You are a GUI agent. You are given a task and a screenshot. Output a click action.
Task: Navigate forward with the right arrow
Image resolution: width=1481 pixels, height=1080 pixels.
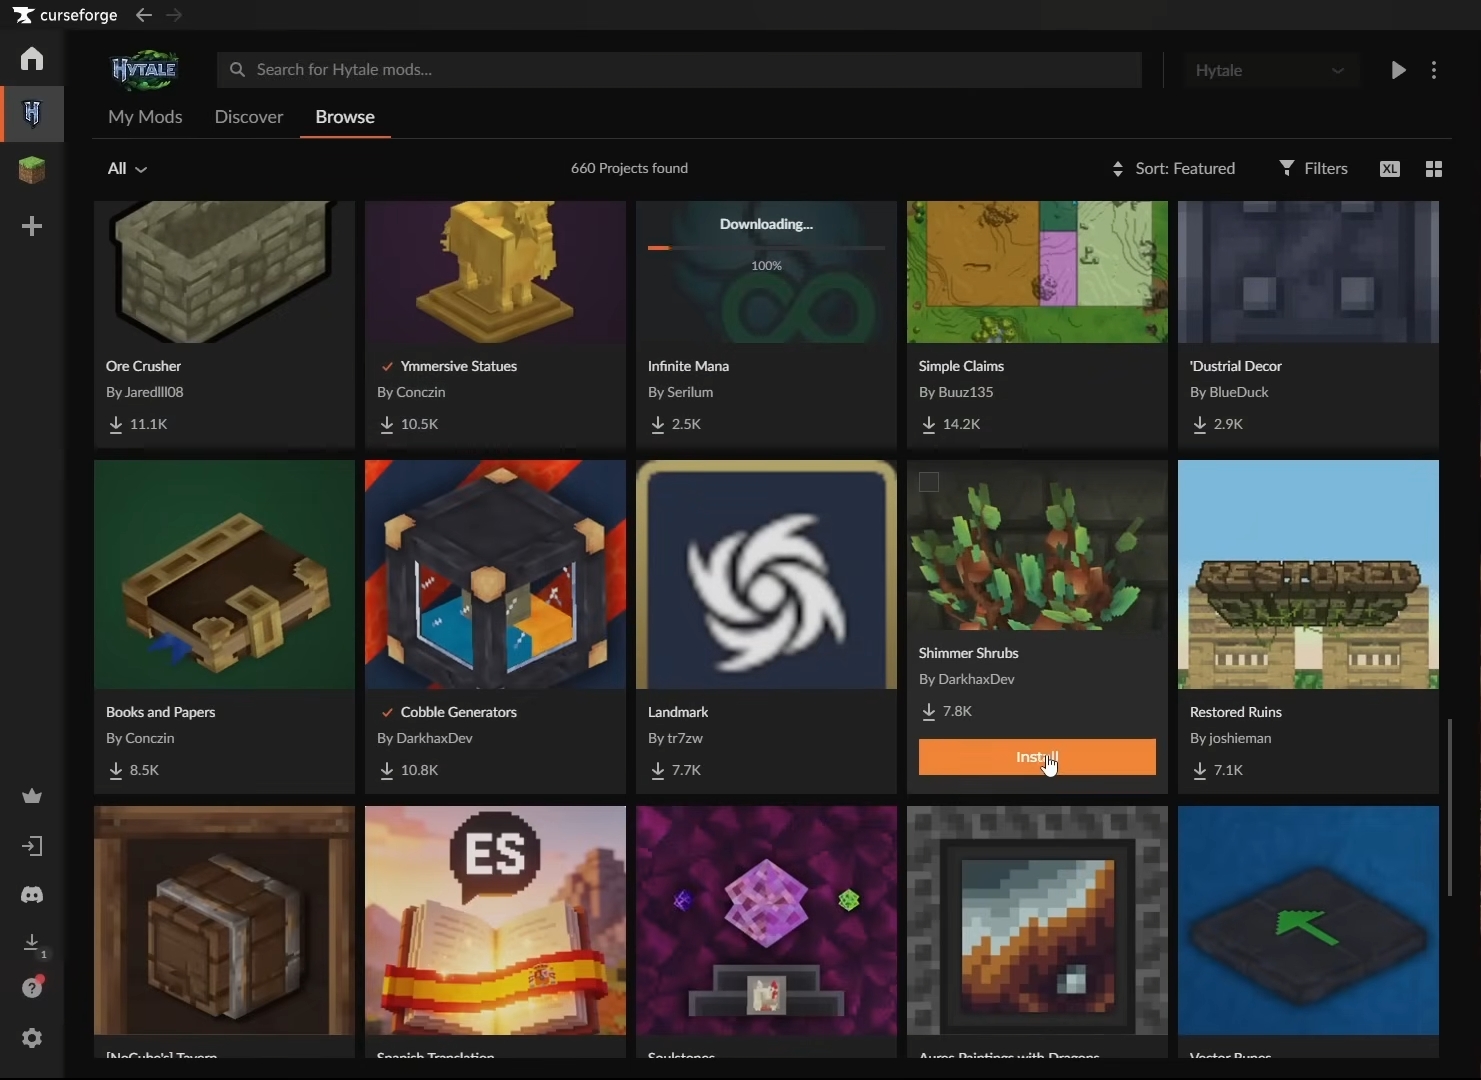tap(174, 15)
